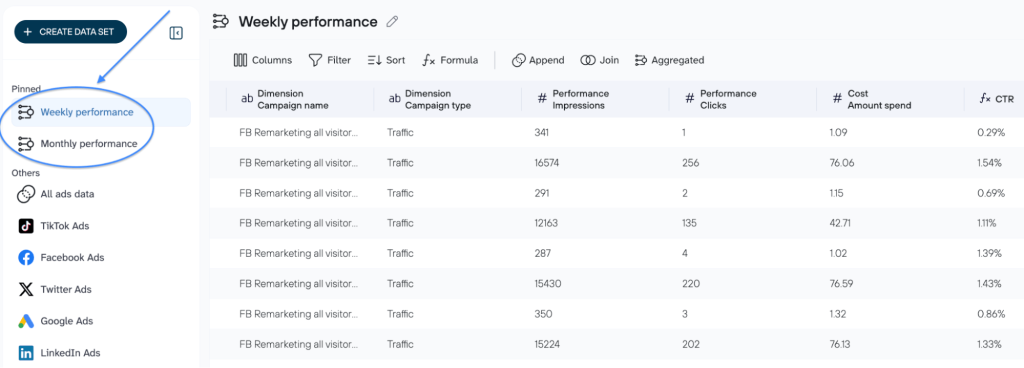This screenshot has height=368, width=1024.
Task: Click the Google Ads logo icon
Action: (26, 321)
